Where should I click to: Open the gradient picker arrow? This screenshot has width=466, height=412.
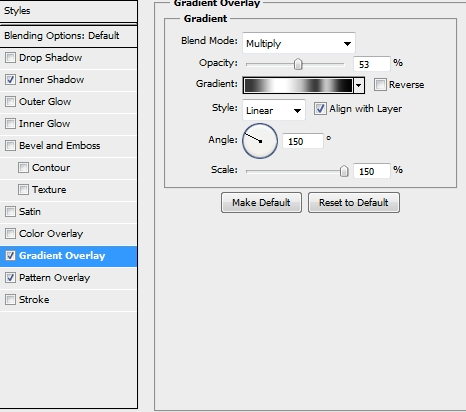pyautogui.click(x=359, y=85)
